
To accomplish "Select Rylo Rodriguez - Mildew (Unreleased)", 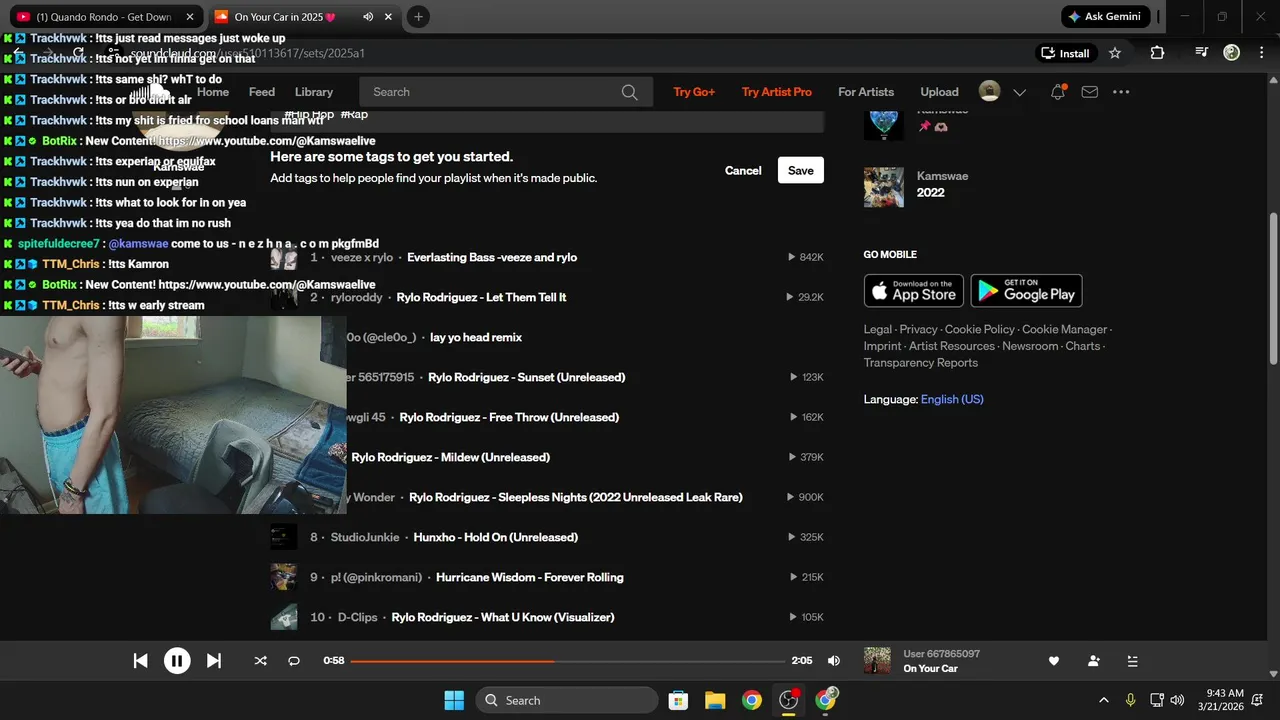I will (x=451, y=457).
